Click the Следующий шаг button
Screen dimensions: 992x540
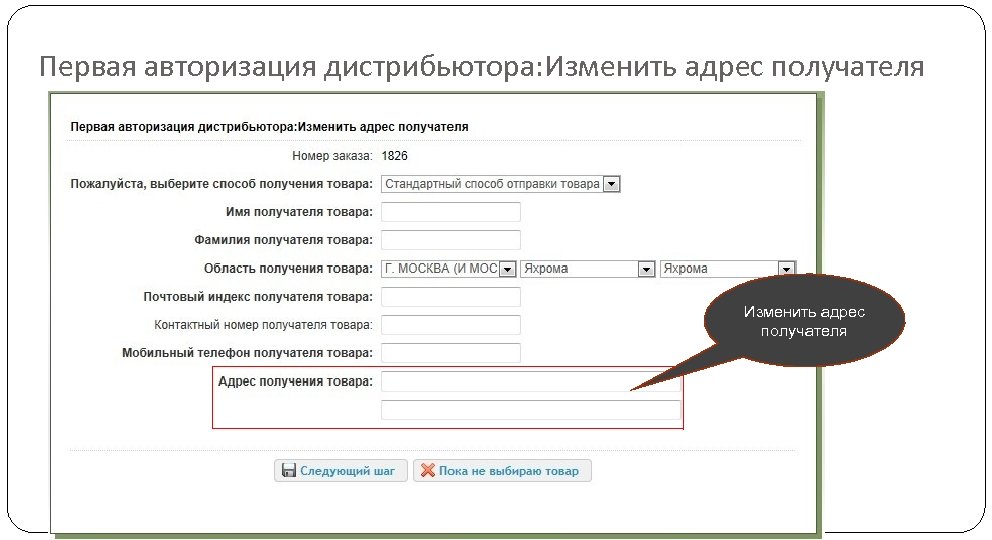pyautogui.click(x=340, y=470)
